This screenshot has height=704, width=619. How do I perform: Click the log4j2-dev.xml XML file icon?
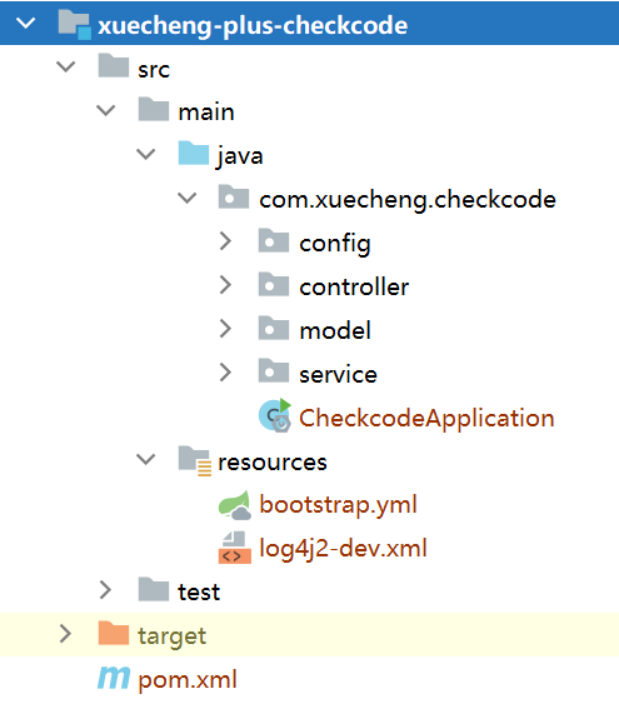(234, 548)
